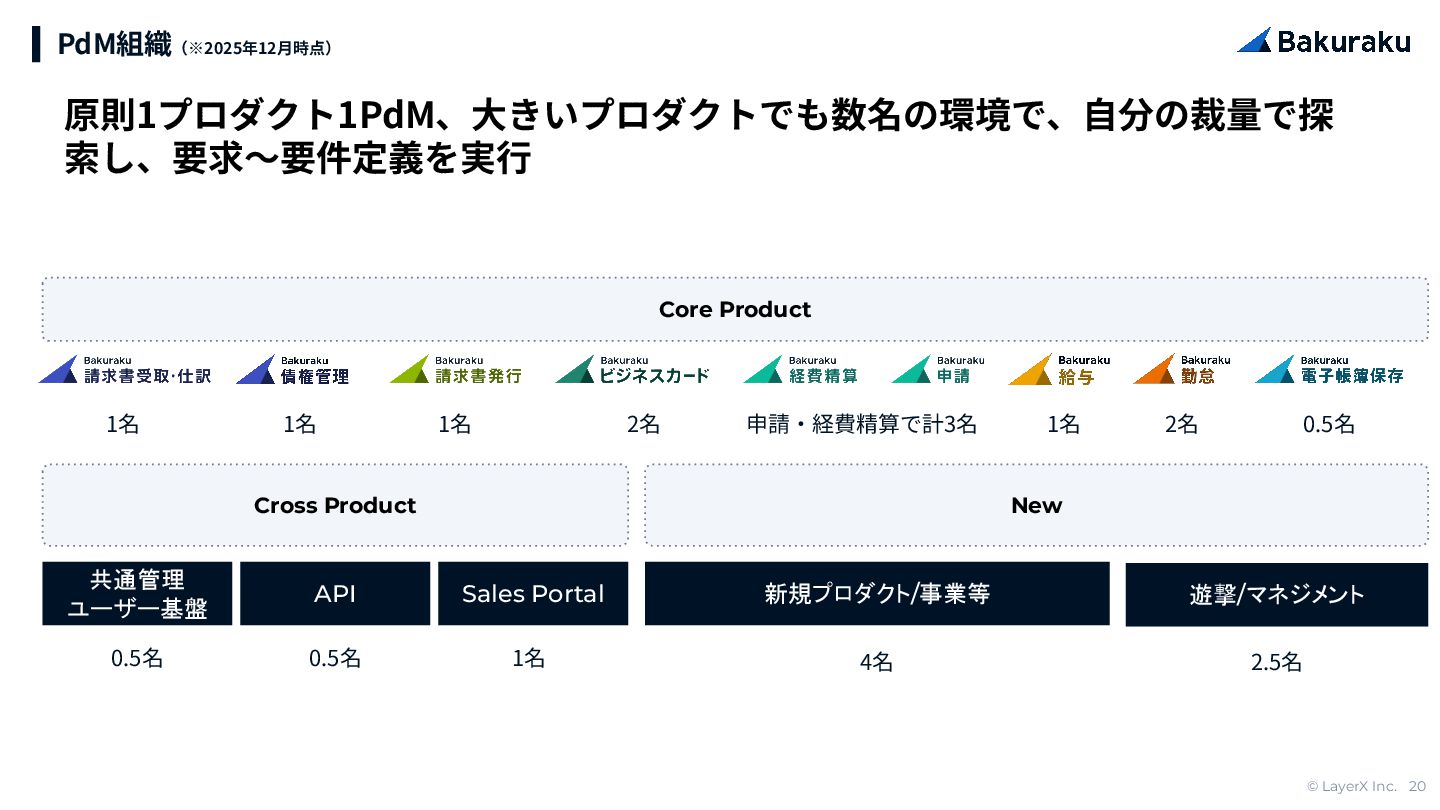The height and width of the screenshot is (810, 1440).
Task: Select the Bakuraku 勤怠 product logo
Action: 1182,370
